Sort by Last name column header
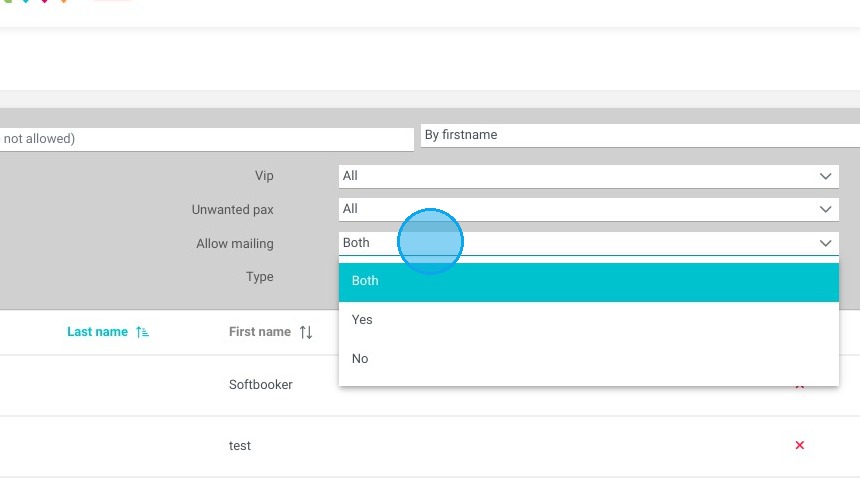 [x=97, y=332]
